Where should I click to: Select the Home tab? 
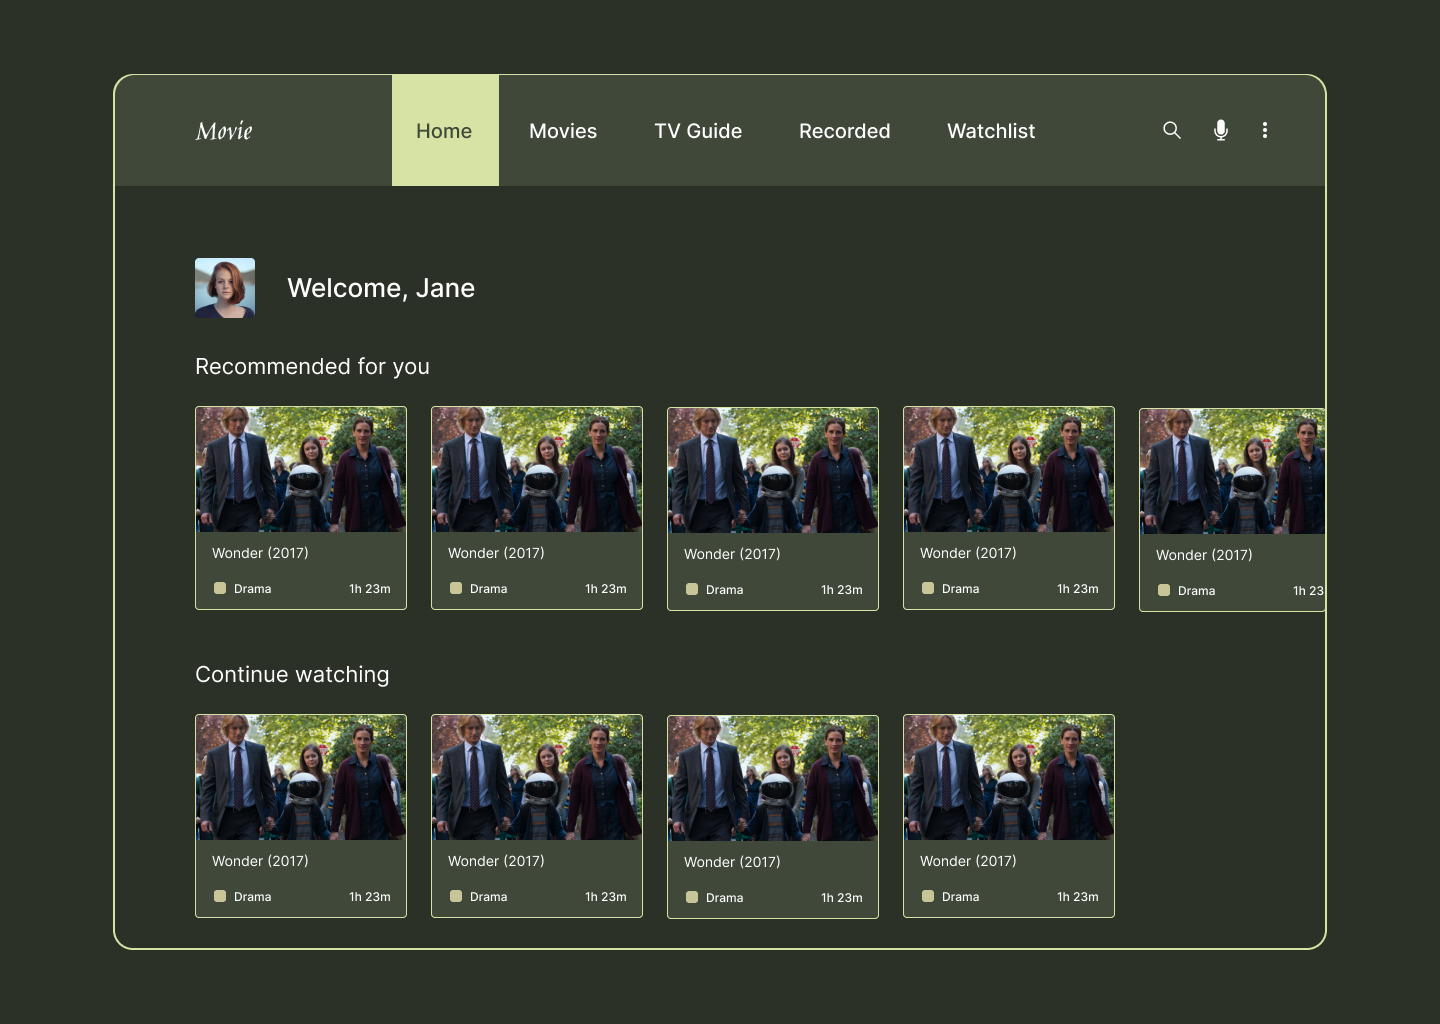click(445, 130)
